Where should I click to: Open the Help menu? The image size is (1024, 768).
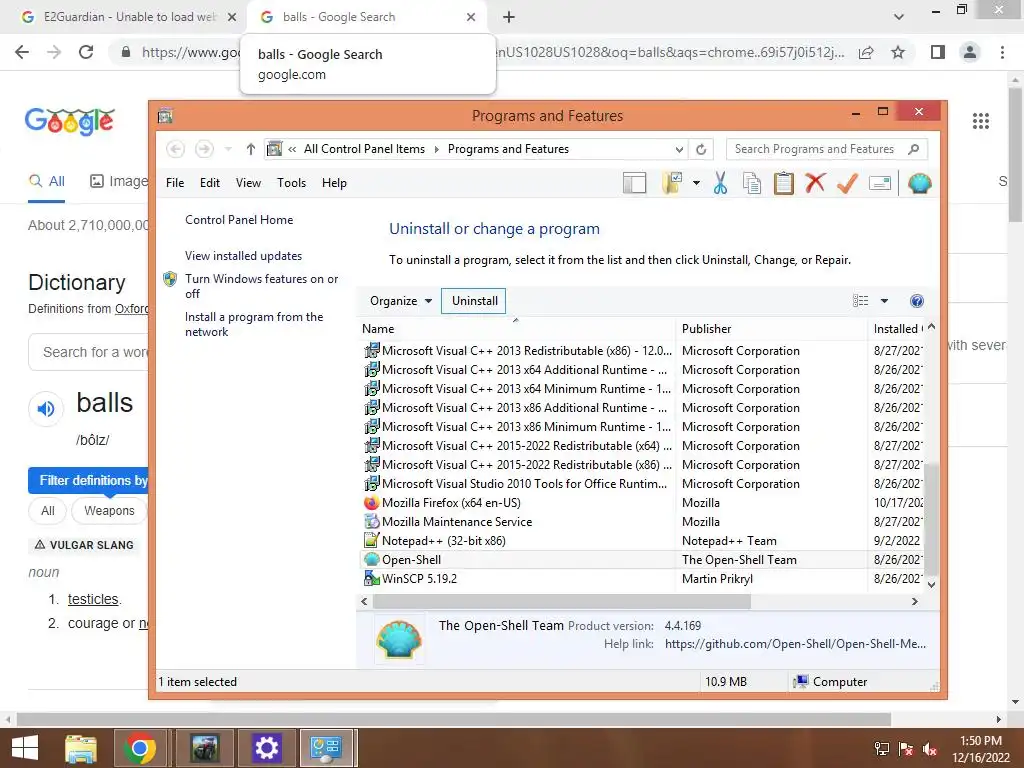click(x=334, y=183)
